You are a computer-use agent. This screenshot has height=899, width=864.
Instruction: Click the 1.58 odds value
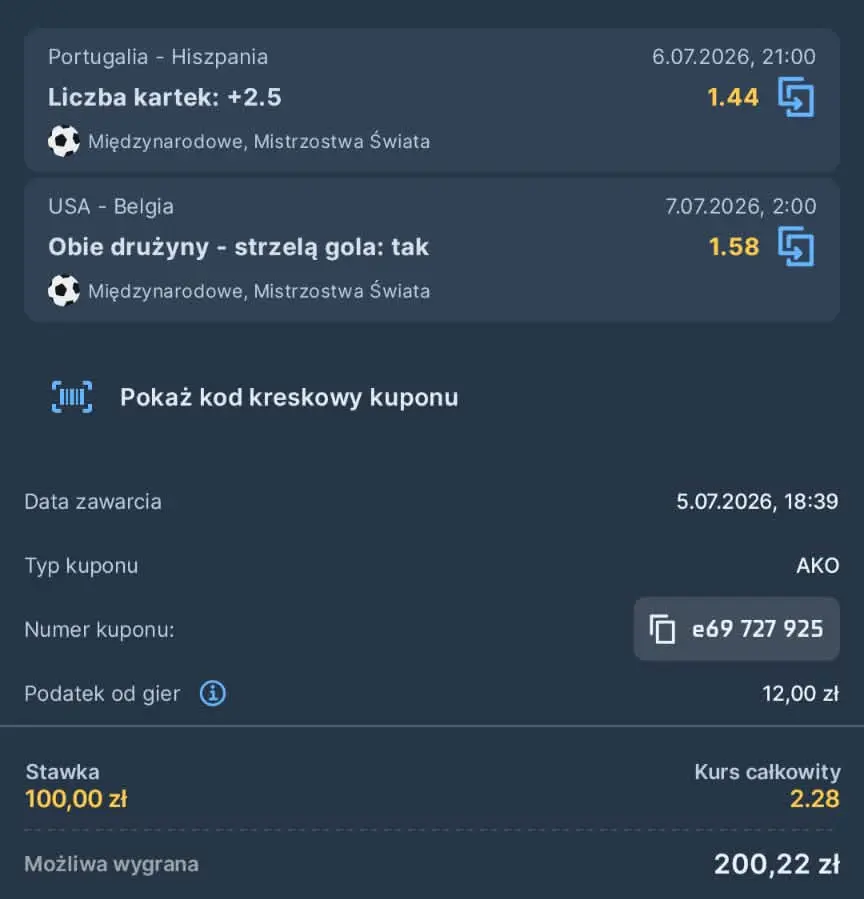point(733,247)
